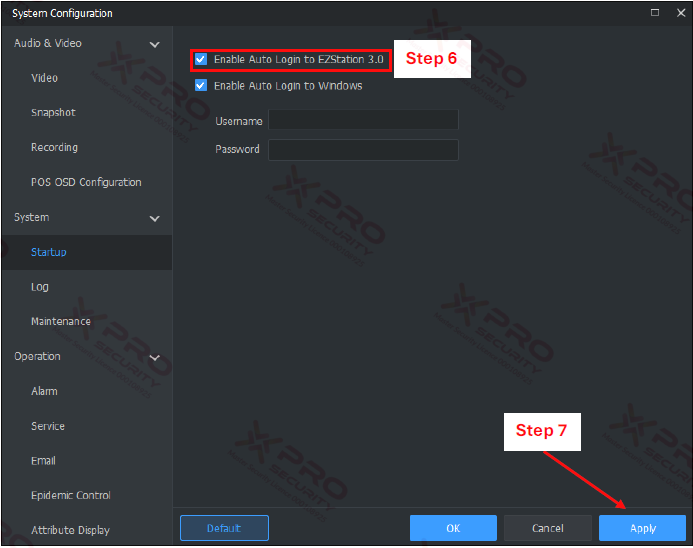Click the OK button
This screenshot has width=693, height=548.
click(x=453, y=528)
